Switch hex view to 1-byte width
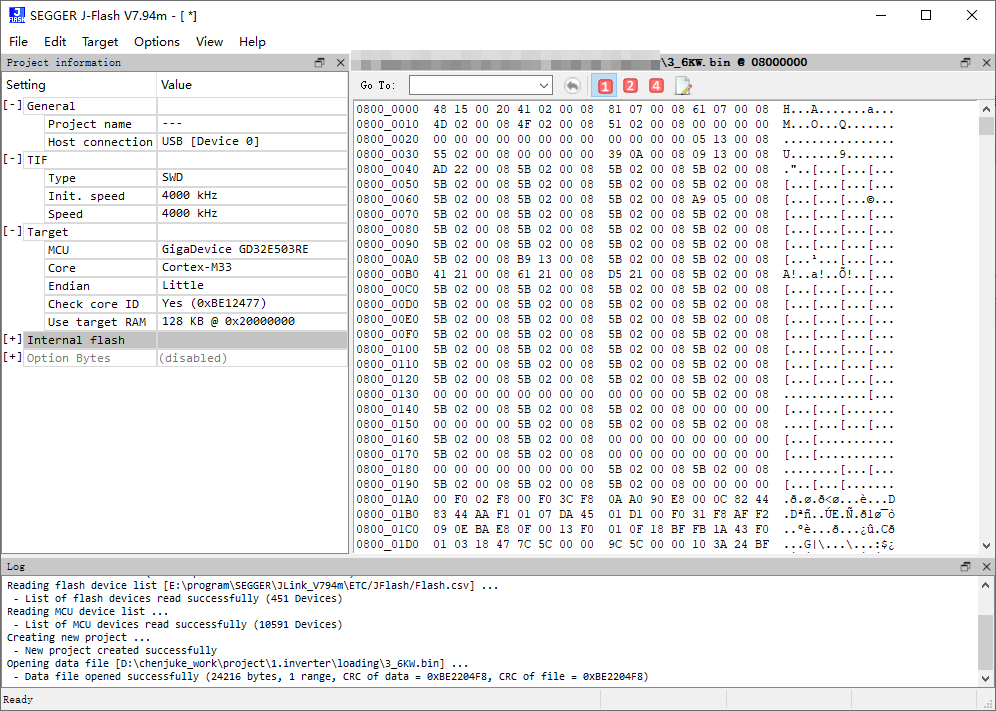The width and height of the screenshot is (996, 711). (x=604, y=85)
